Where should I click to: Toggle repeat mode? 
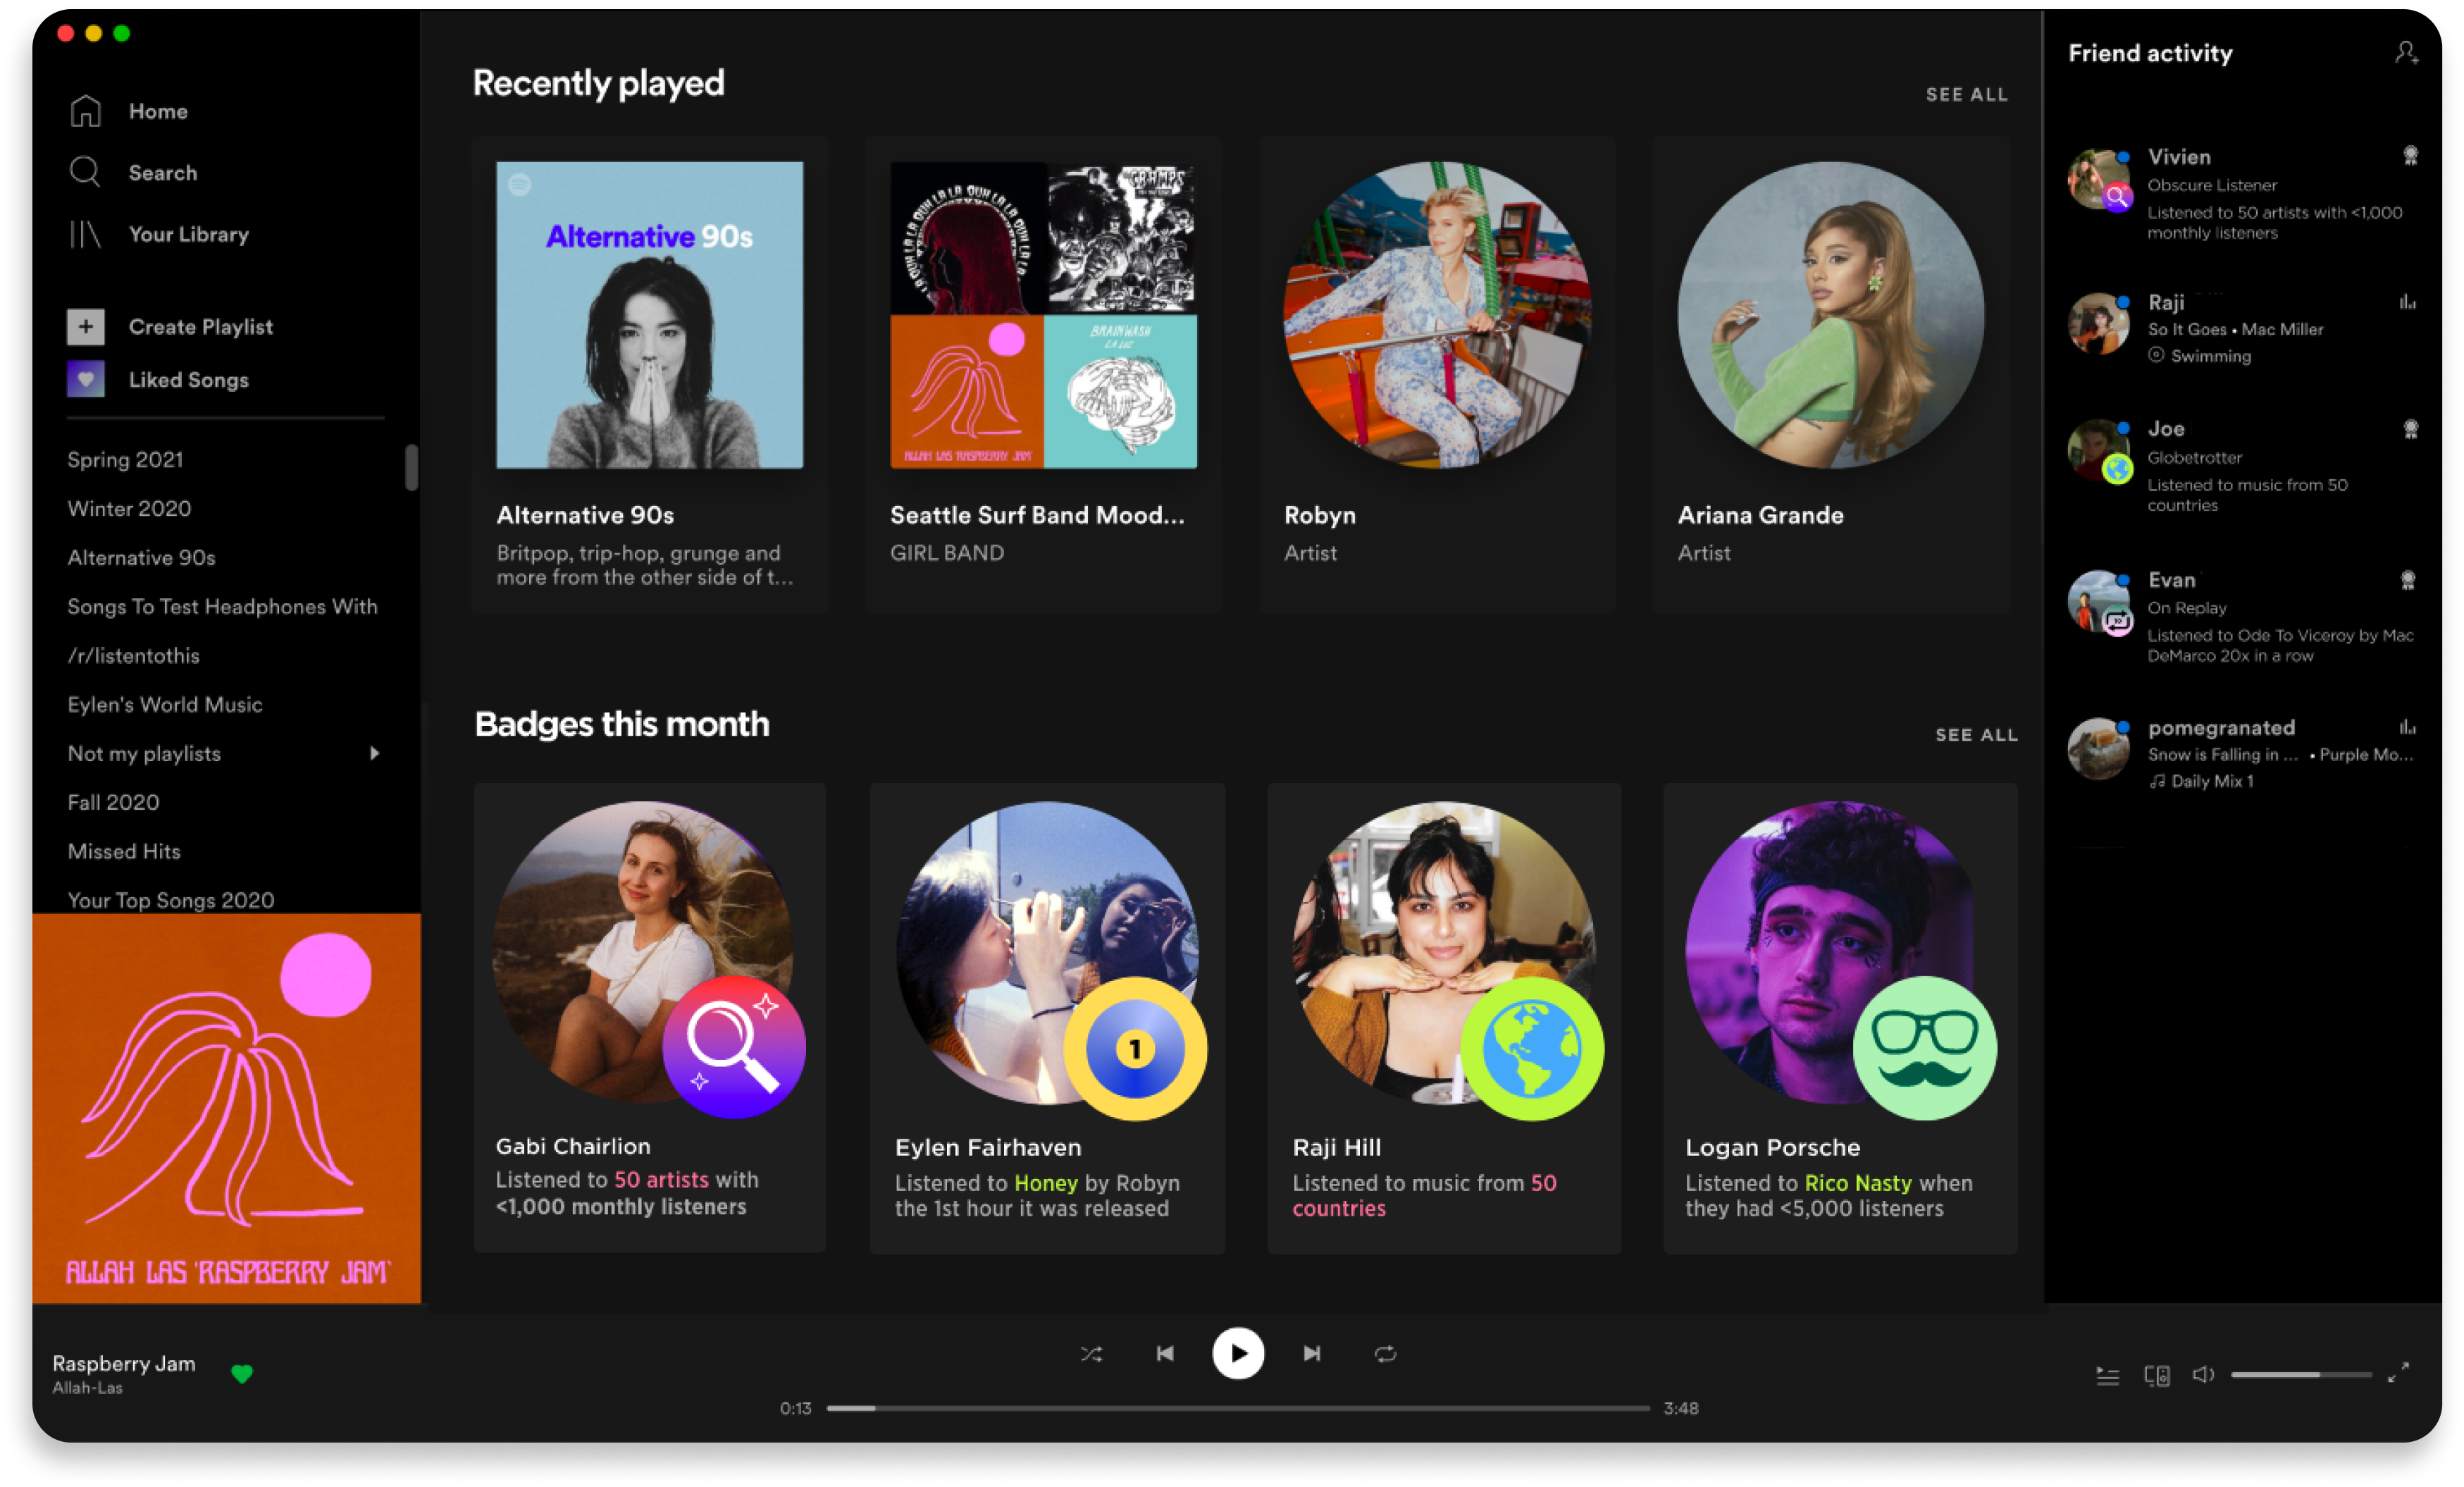coord(1385,1354)
